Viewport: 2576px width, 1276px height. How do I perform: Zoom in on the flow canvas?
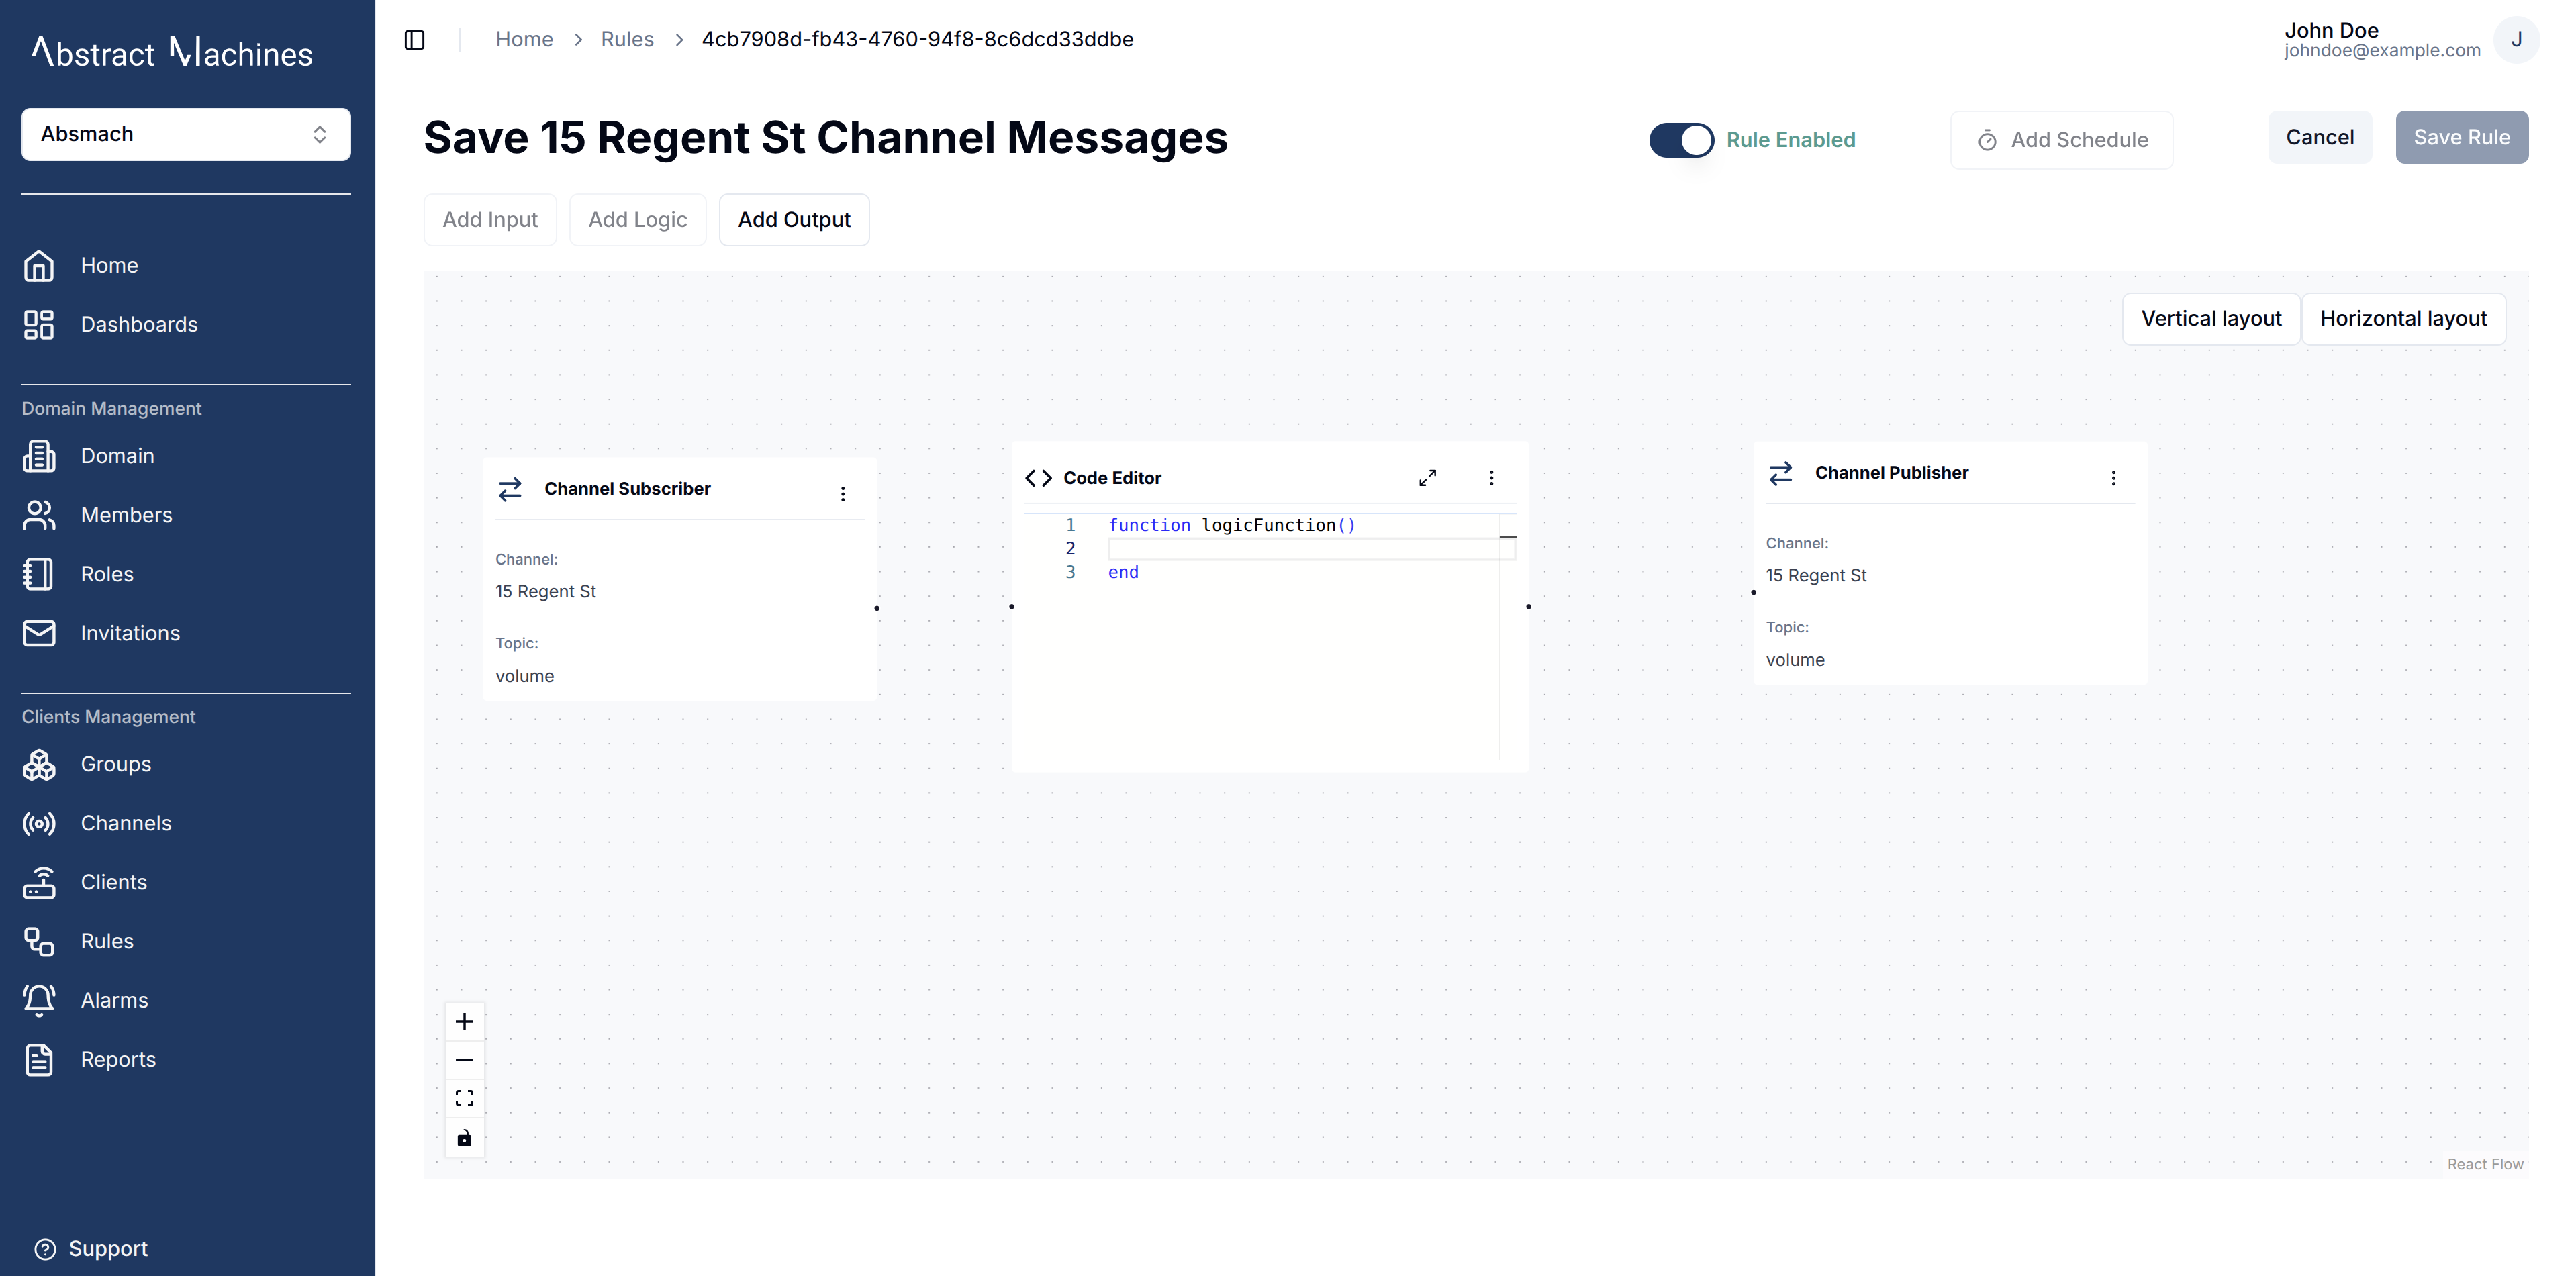pyautogui.click(x=464, y=1022)
